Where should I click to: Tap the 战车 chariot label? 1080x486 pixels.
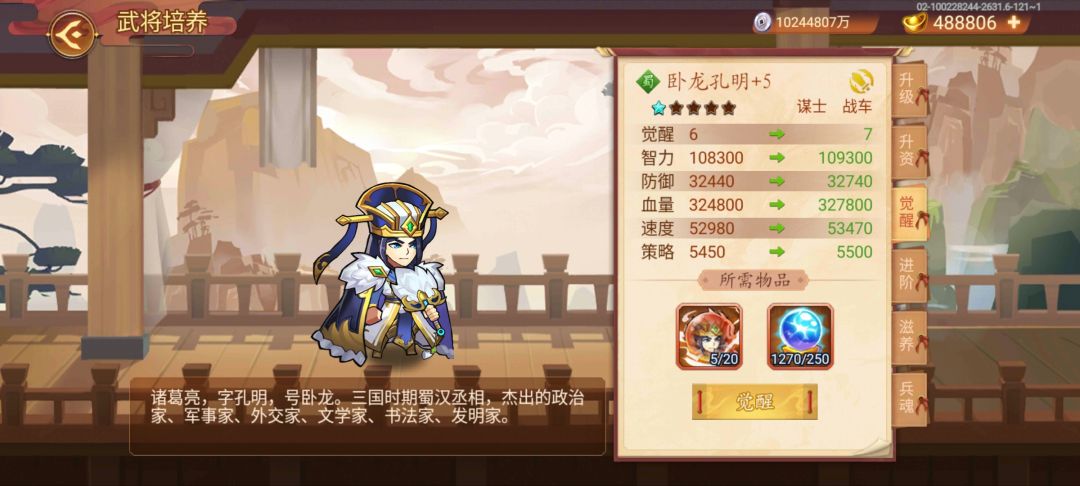(x=857, y=107)
